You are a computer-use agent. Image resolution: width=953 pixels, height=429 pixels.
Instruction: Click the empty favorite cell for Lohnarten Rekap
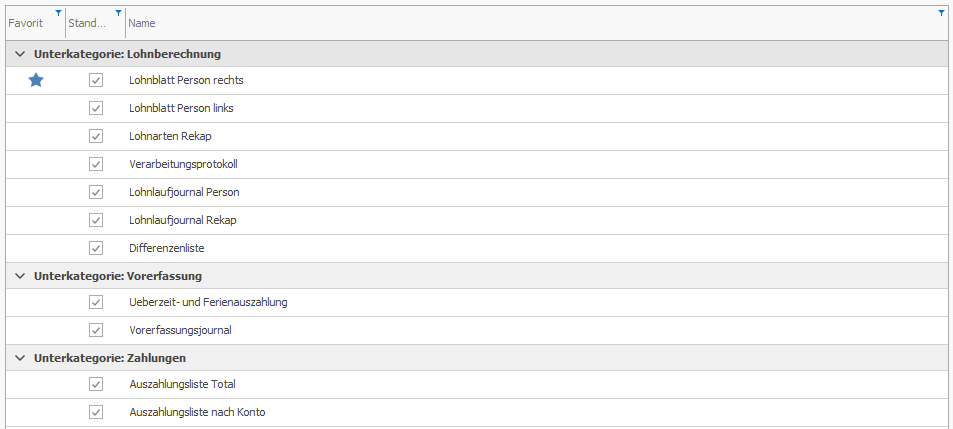tap(36, 136)
